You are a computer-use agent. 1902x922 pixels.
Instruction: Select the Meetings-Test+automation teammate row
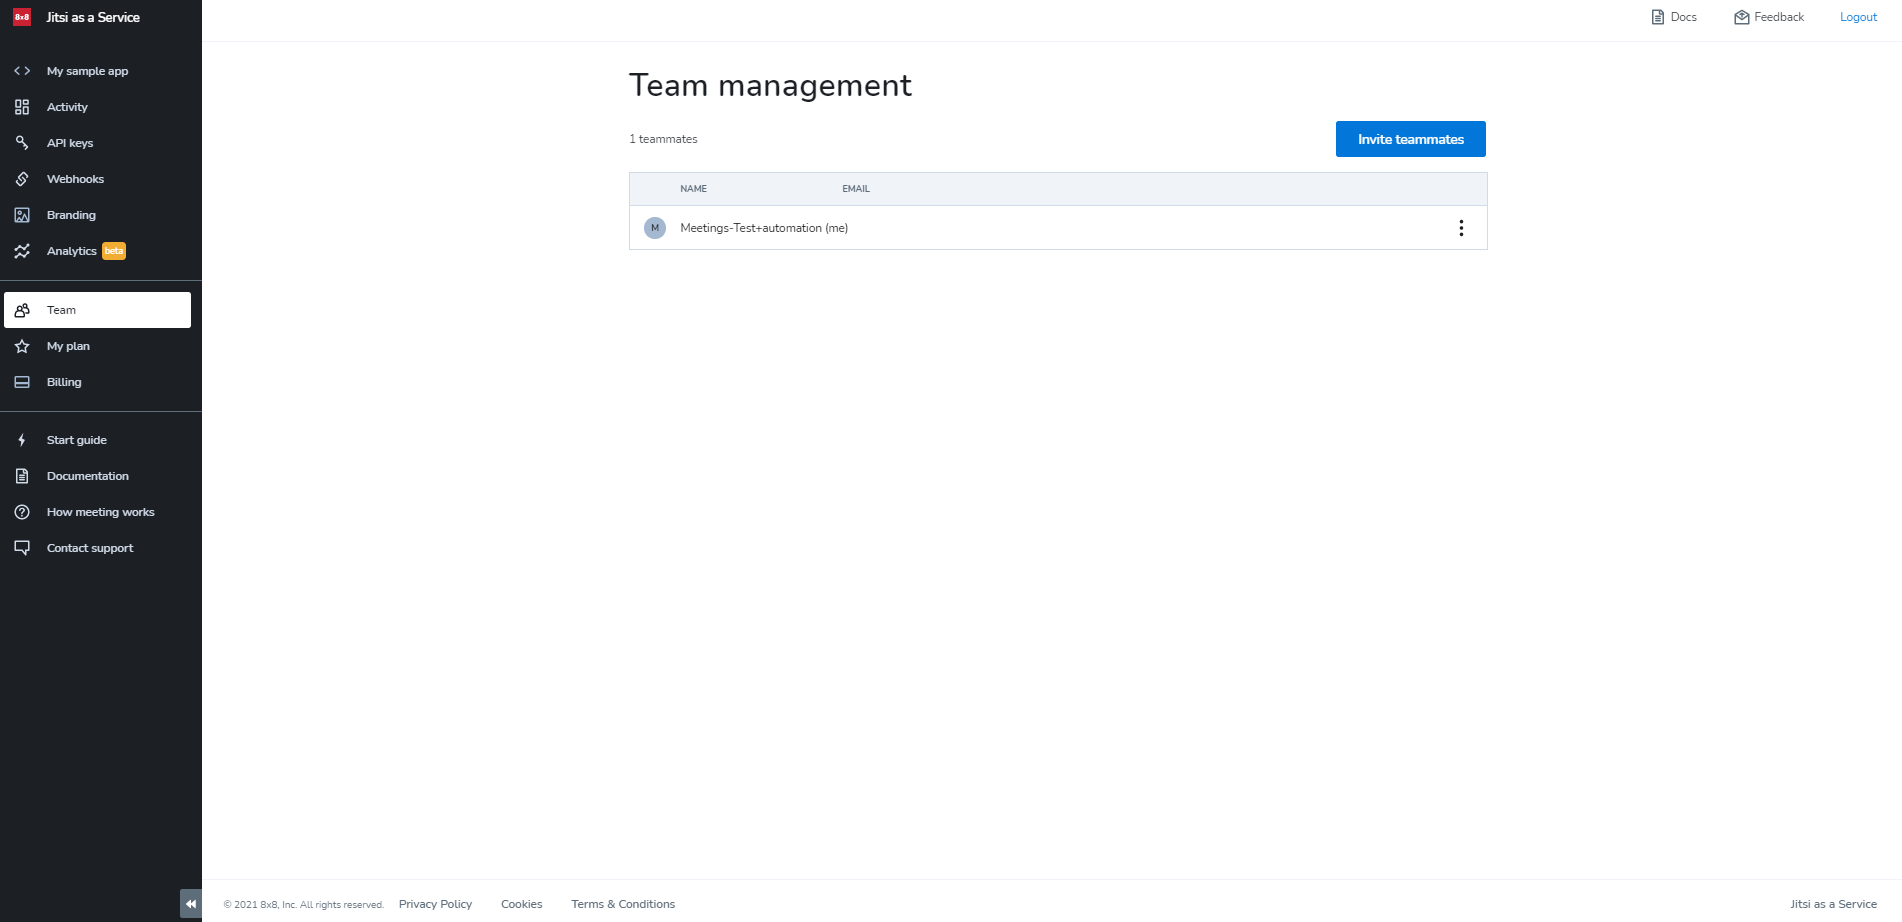pos(1000,228)
